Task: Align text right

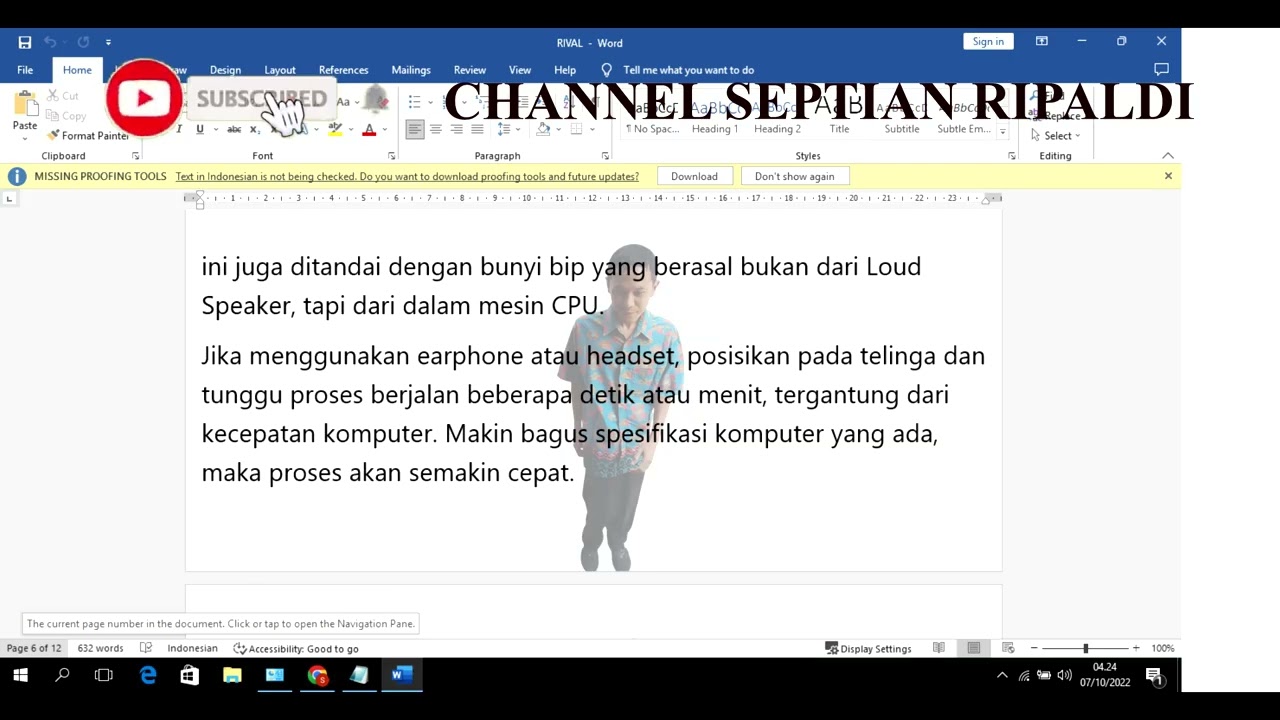Action: (x=456, y=129)
